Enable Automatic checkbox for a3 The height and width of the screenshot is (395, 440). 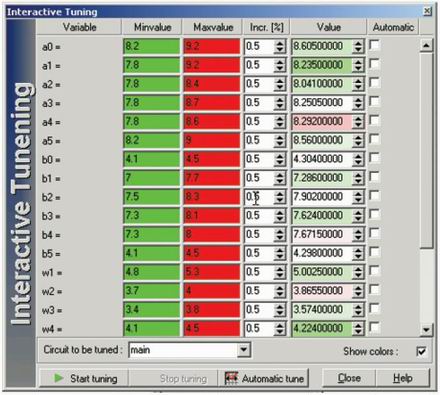point(375,101)
